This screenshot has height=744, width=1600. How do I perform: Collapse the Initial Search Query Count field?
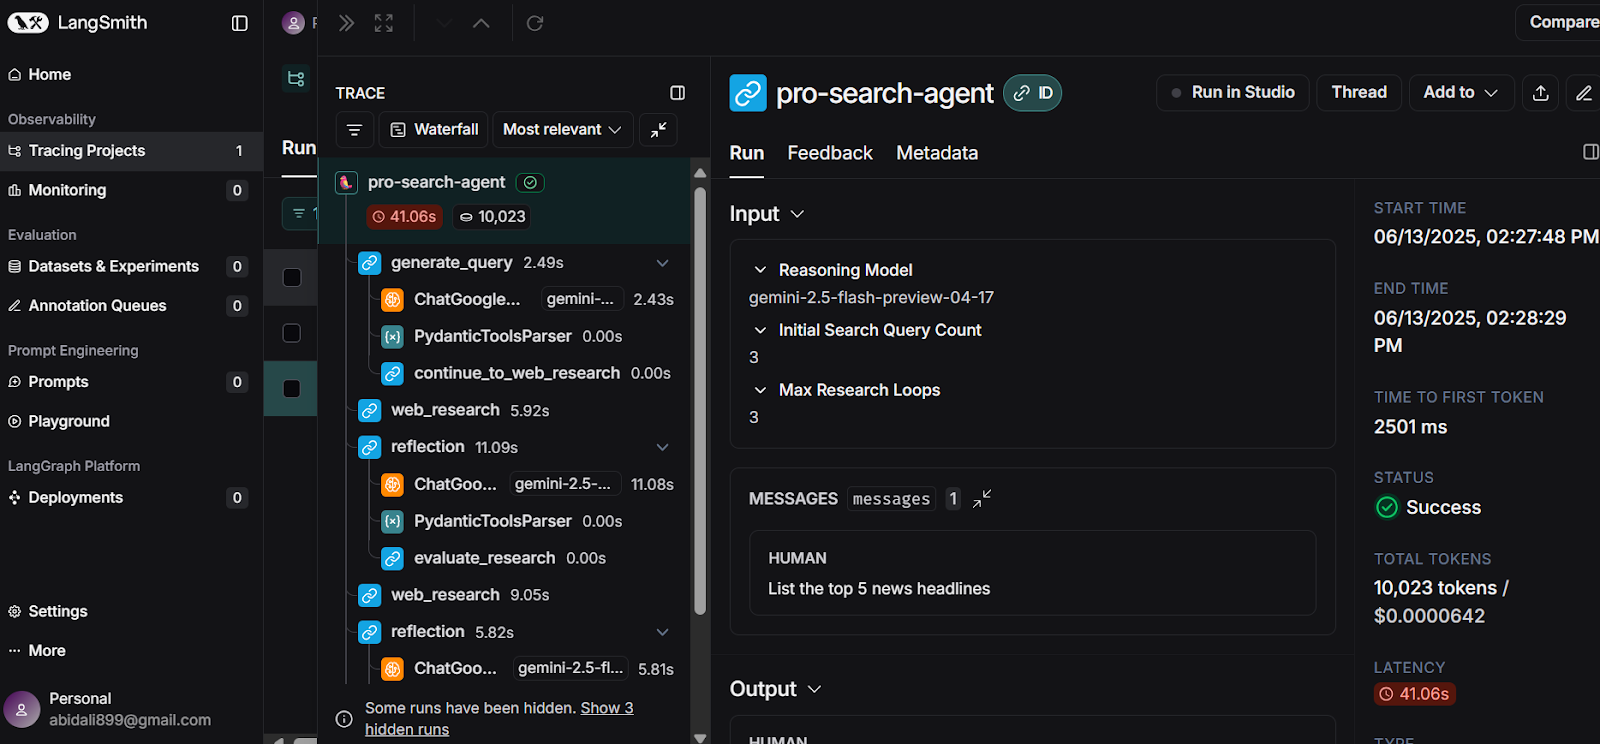pos(760,330)
